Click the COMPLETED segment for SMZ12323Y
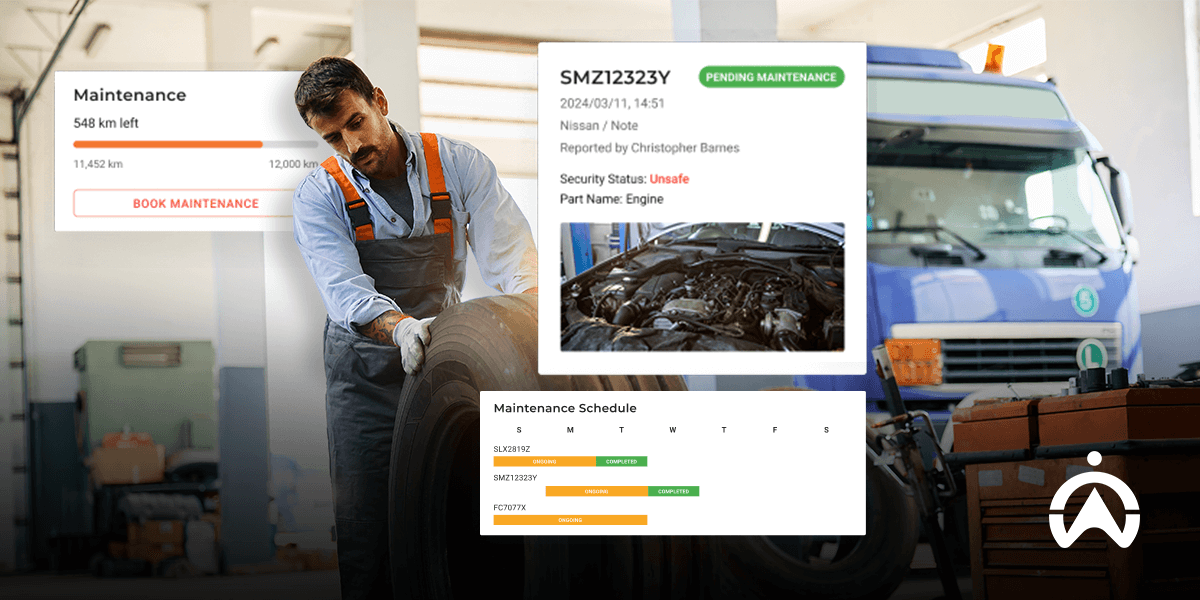Image resolution: width=1200 pixels, height=600 pixels. click(674, 491)
